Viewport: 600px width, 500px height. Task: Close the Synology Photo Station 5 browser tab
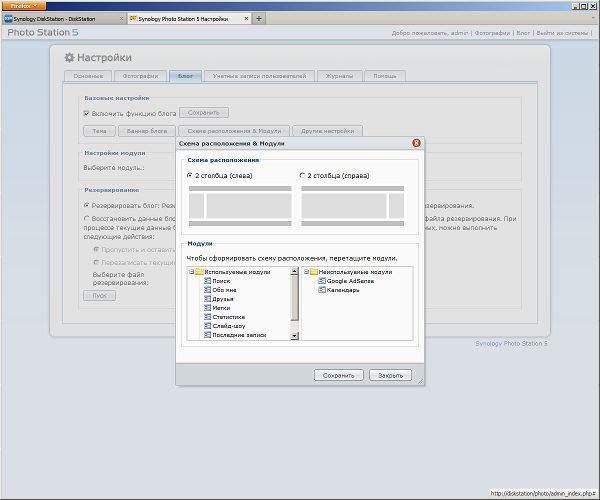click(246, 18)
